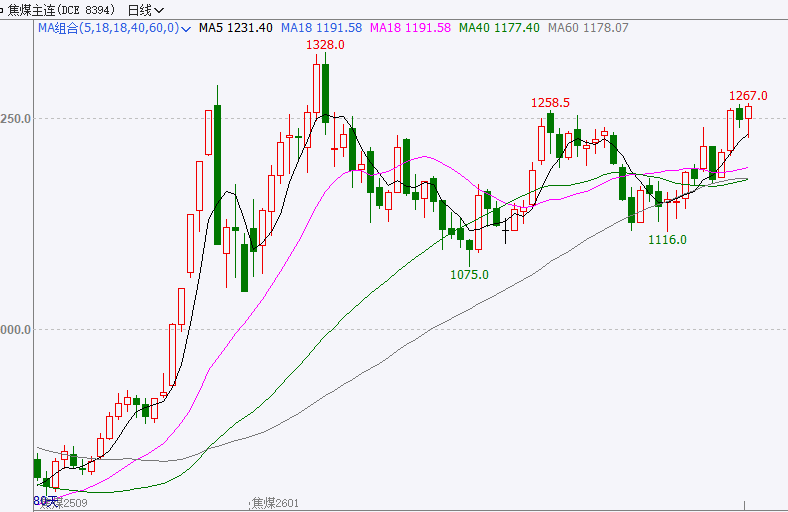Click the 80天 day-count label

(x=44, y=500)
